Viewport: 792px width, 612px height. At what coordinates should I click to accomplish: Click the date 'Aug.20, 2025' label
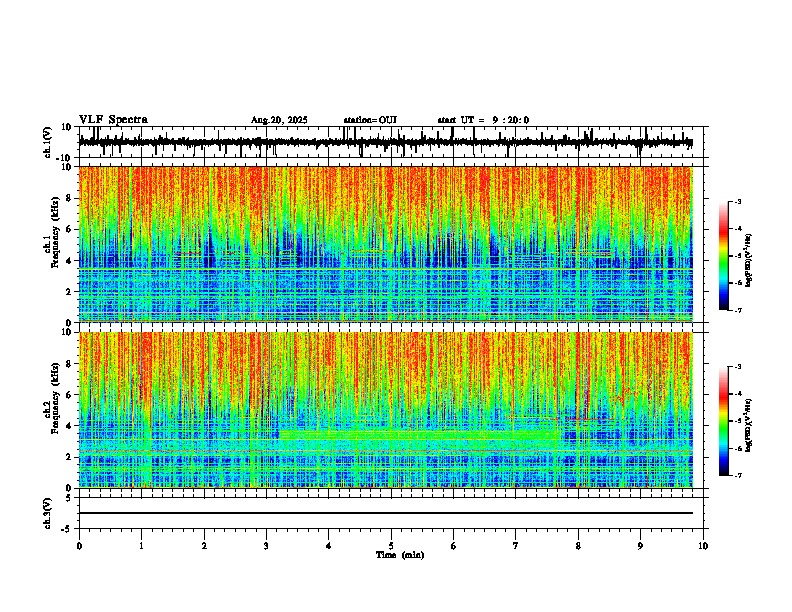tap(279, 120)
